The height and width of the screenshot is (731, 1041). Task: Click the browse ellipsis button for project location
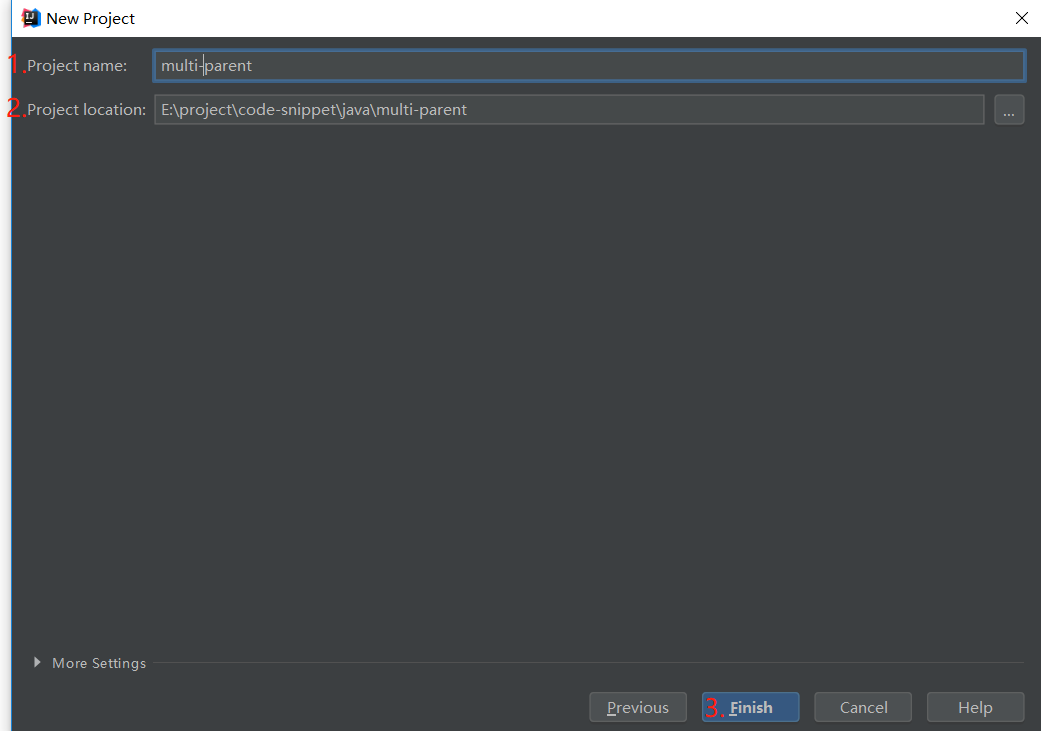1009,110
